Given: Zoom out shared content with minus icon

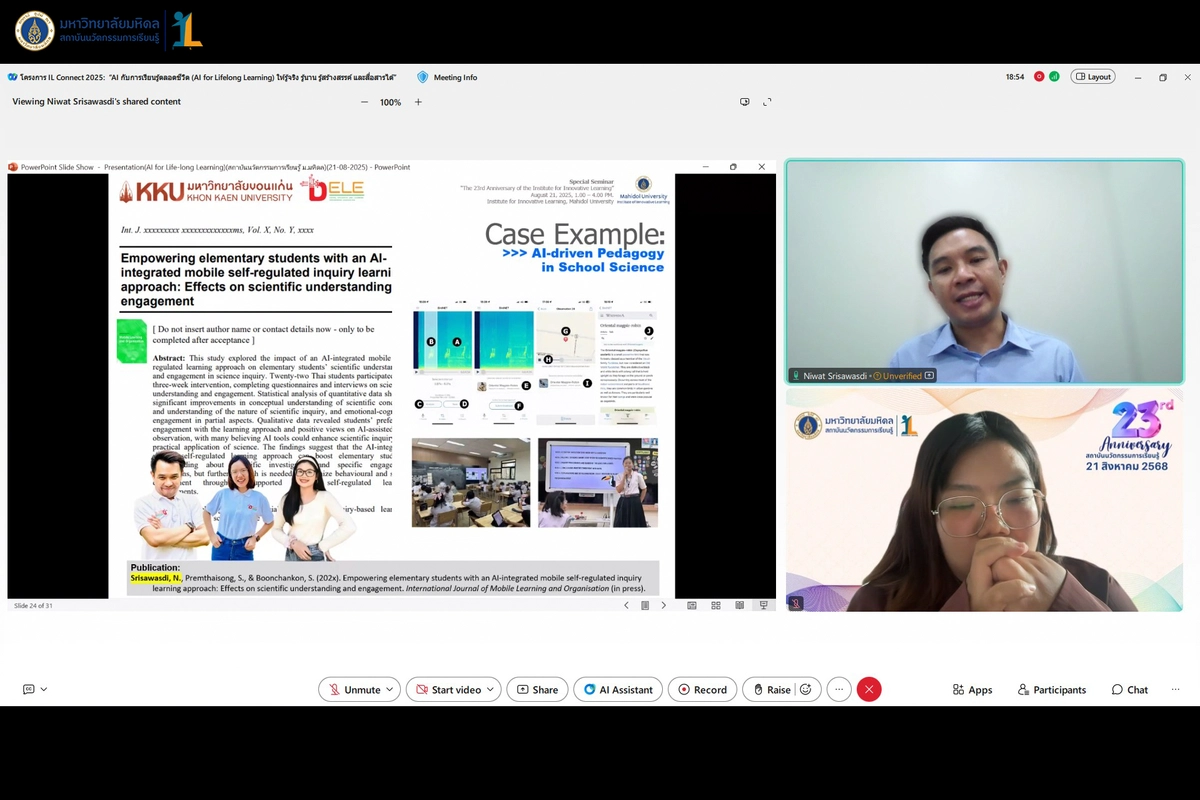Looking at the screenshot, I should 364,102.
